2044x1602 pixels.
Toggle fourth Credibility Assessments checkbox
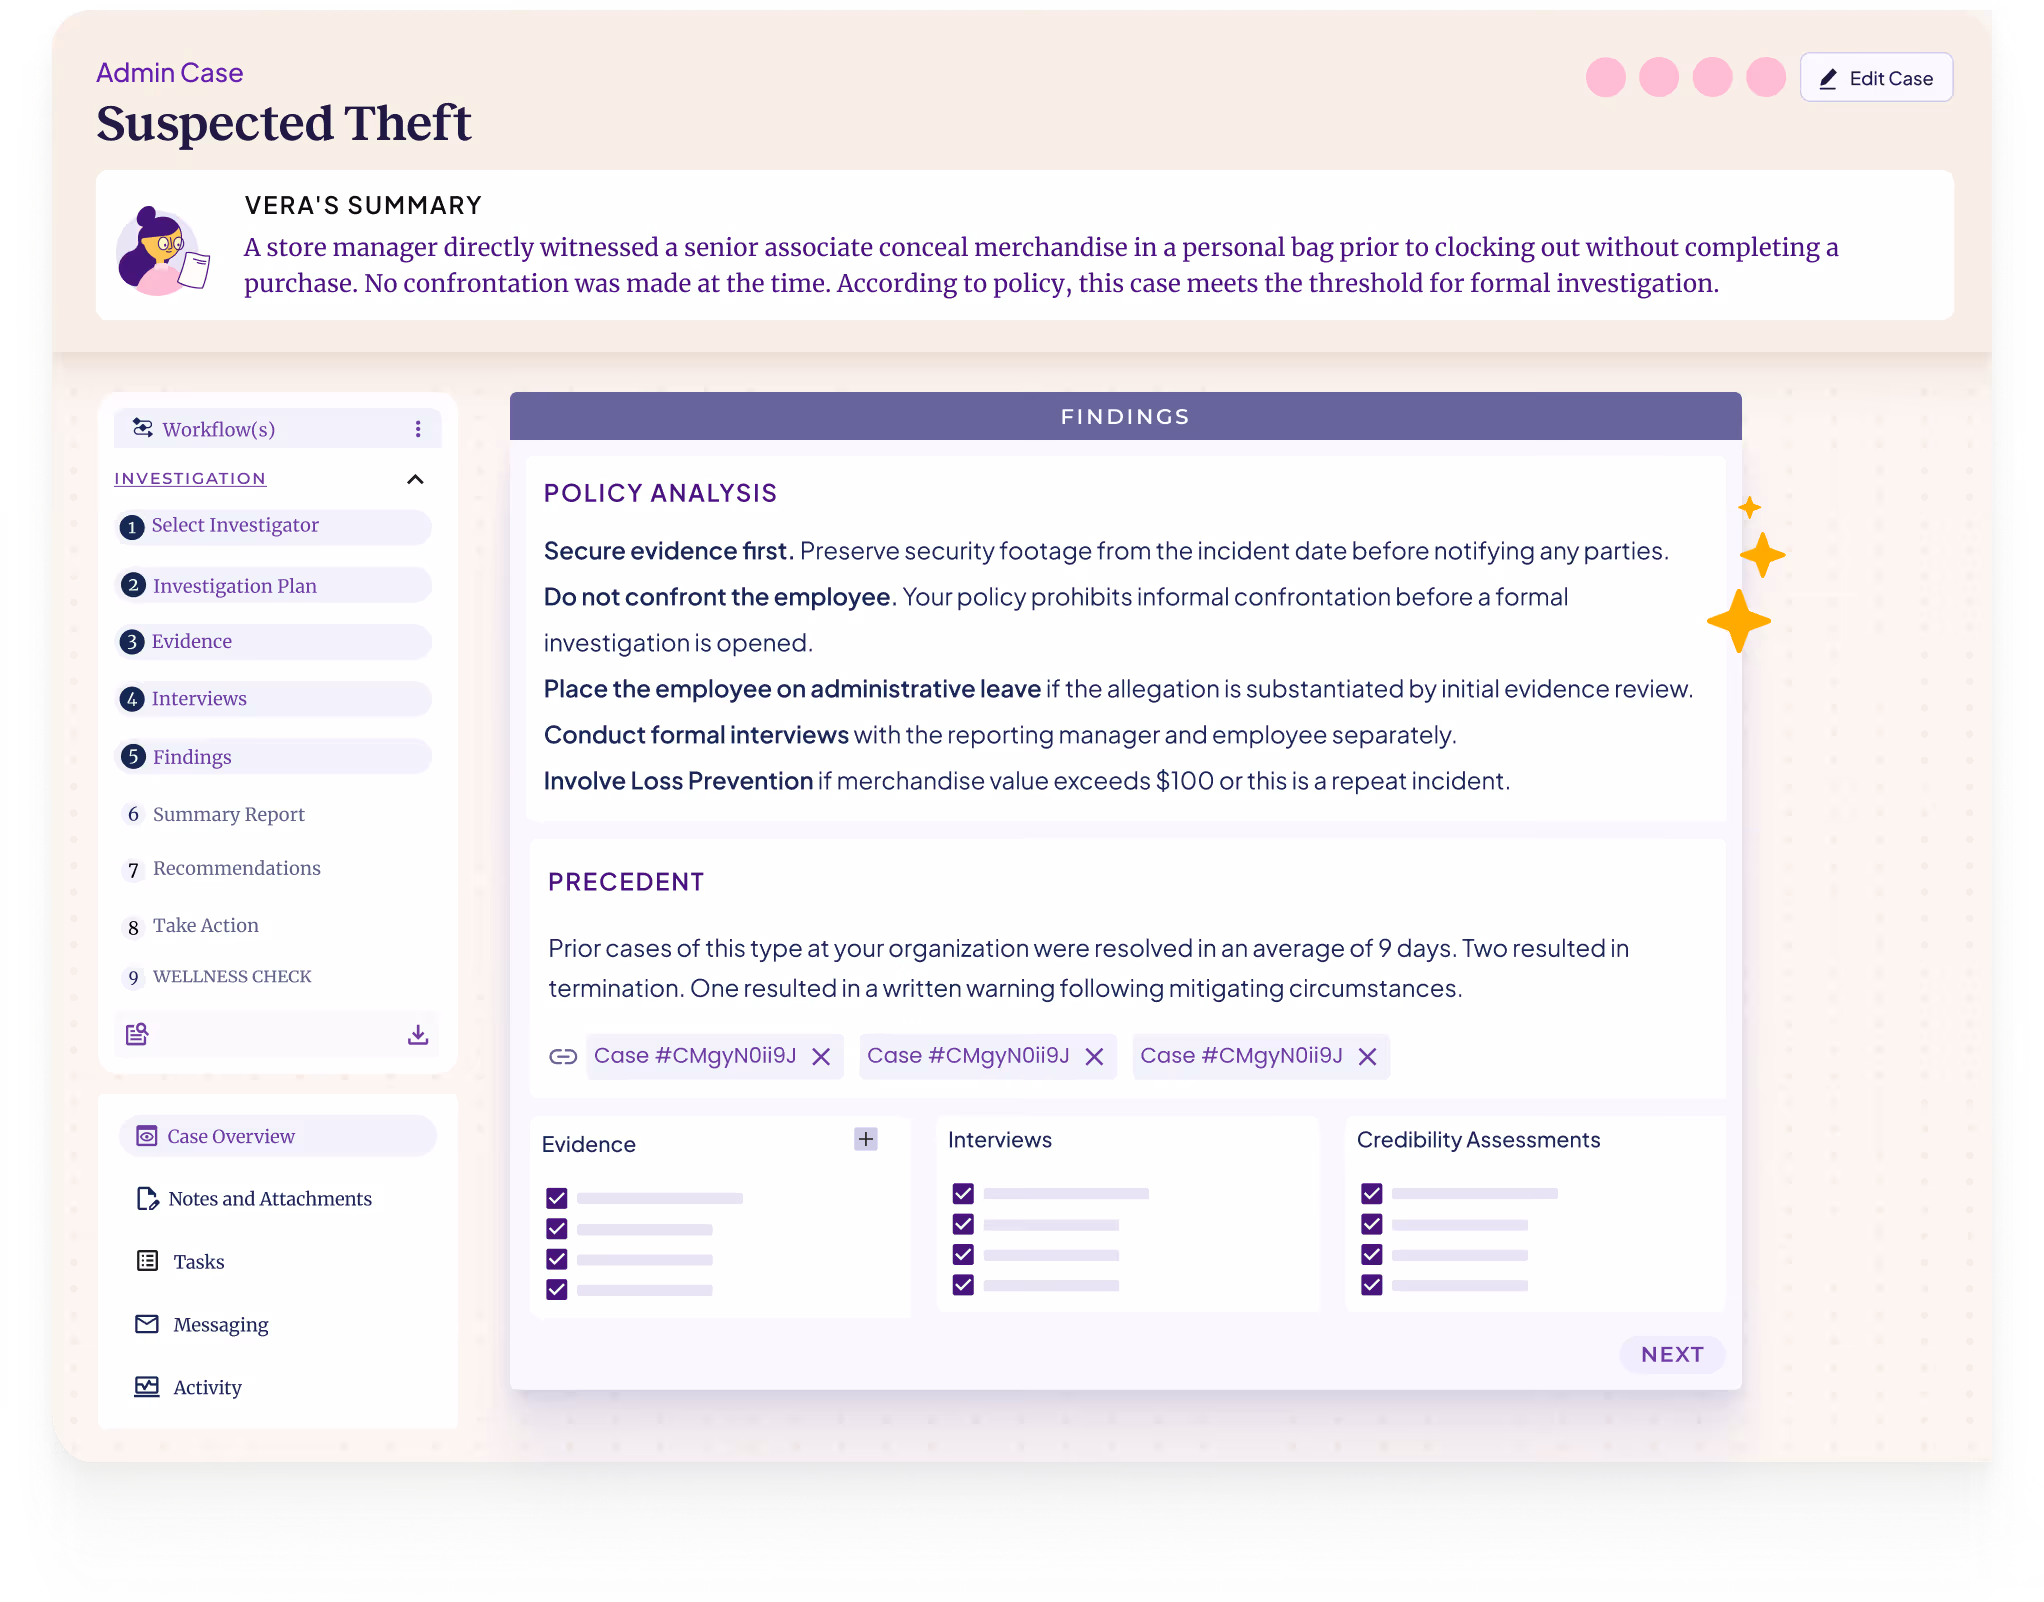pos(1372,1285)
